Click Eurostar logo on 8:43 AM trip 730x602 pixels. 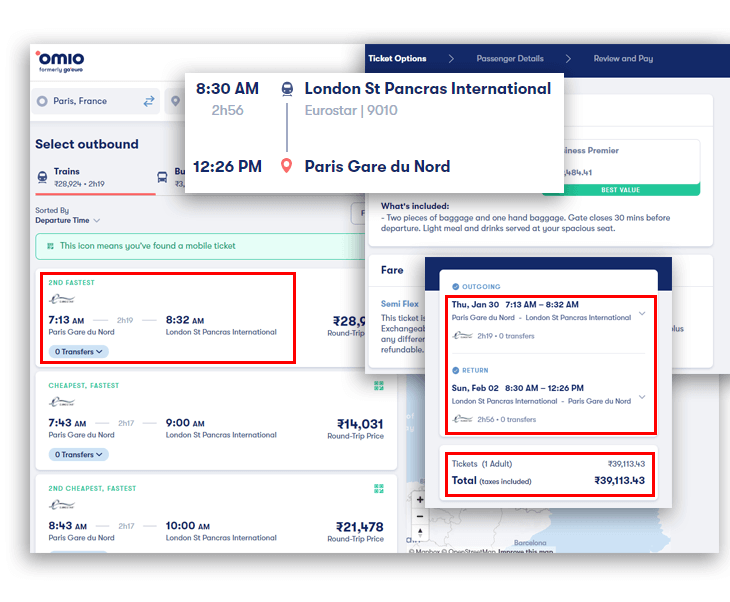pos(62,505)
